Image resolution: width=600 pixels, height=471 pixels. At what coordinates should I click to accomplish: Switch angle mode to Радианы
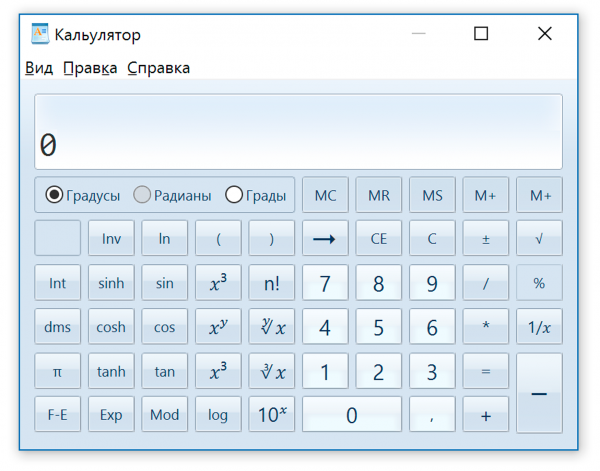142,195
